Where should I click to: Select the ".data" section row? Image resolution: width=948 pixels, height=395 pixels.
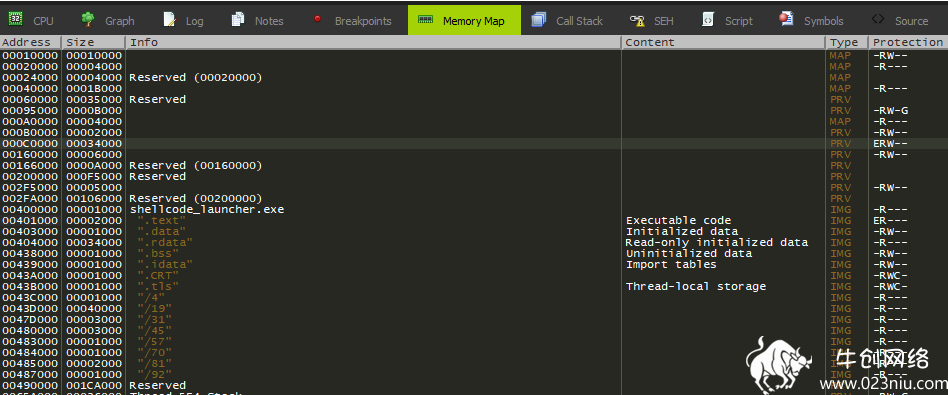[474, 231]
